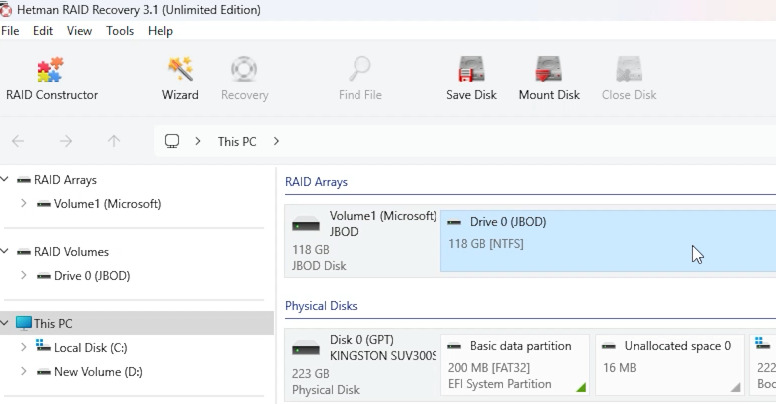Open the Edit menu
Image resolution: width=776 pixels, height=404 pixels.
coord(43,31)
